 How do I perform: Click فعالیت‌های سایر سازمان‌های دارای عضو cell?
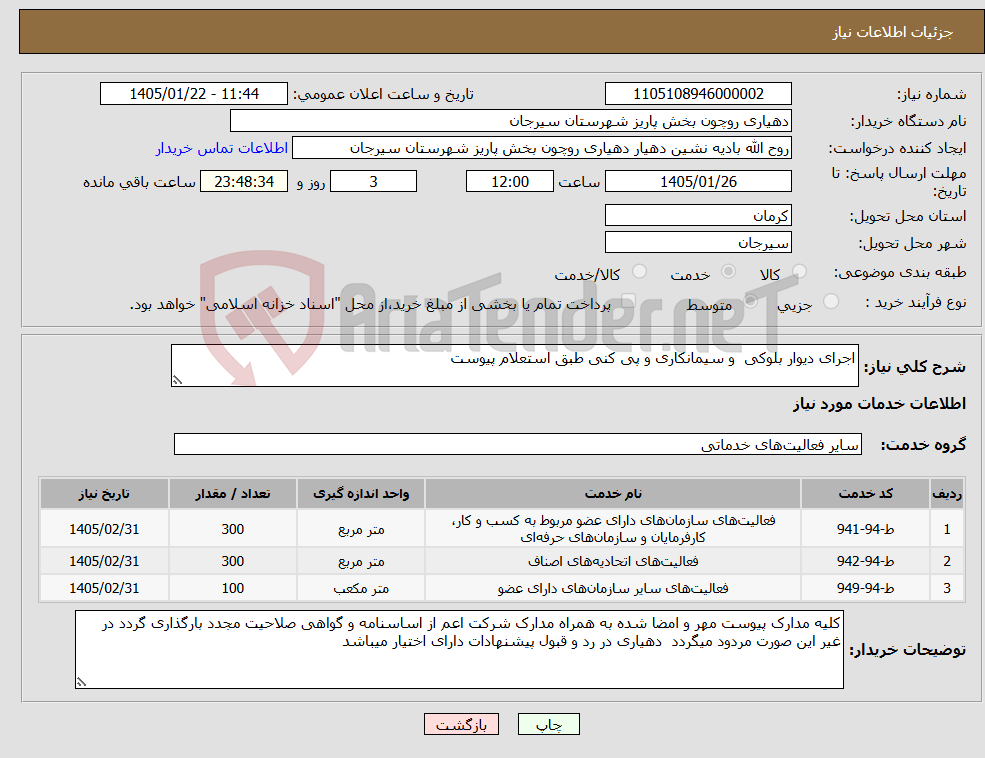(x=613, y=588)
